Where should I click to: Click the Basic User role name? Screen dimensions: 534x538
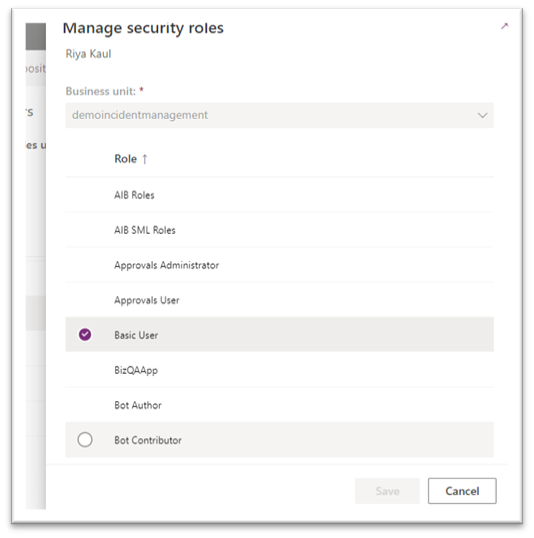tap(136, 335)
